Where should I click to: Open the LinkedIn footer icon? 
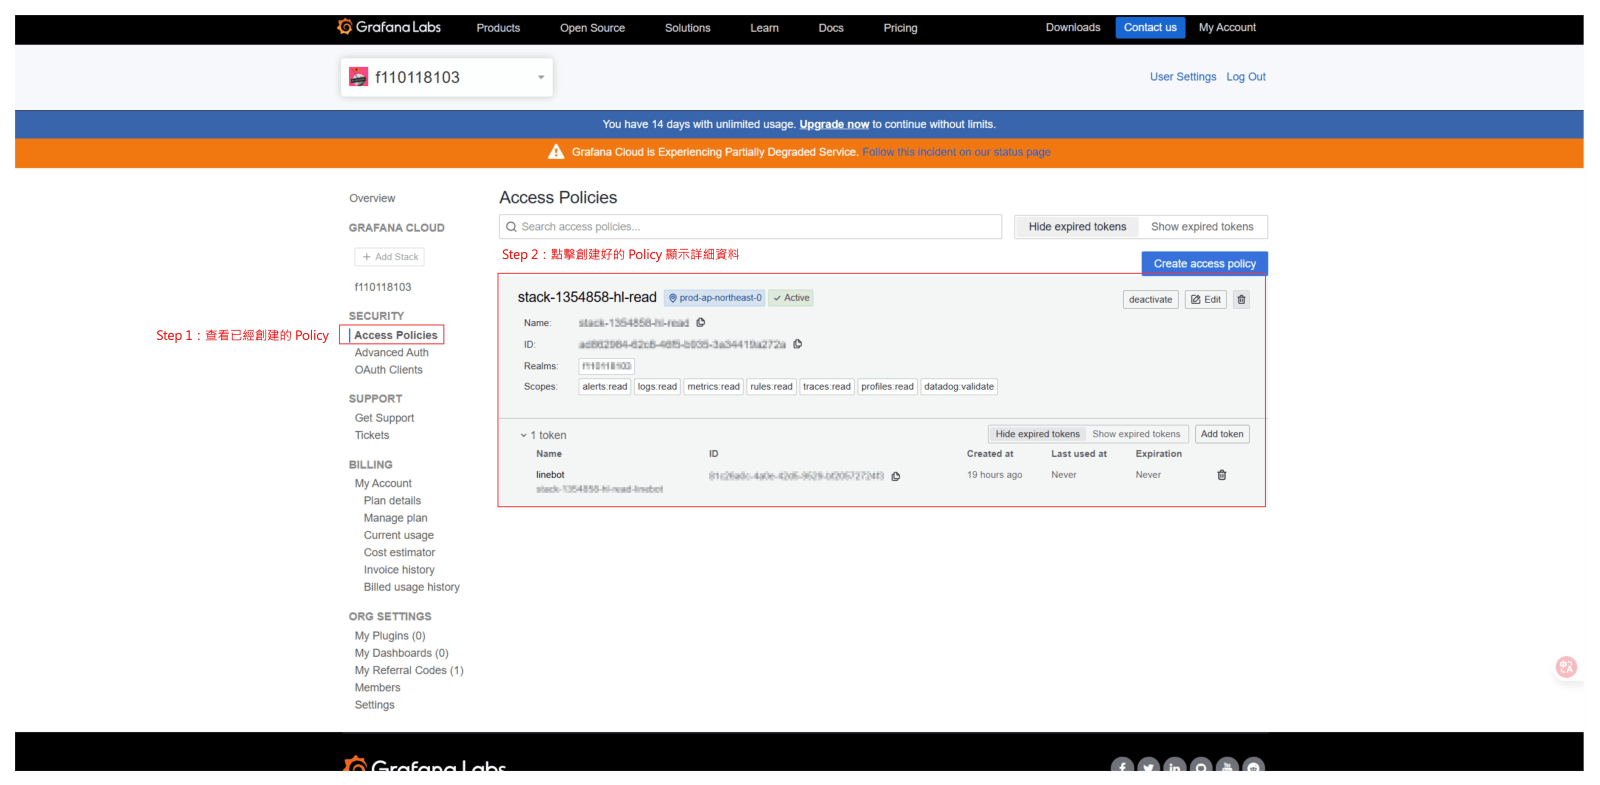pos(1174,767)
